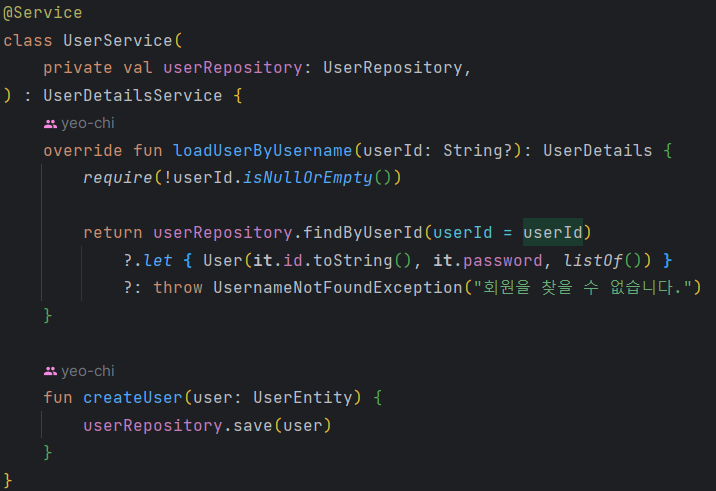Click the override keyword
Image resolution: width=716 pixels, height=491 pixels.
pos(83,150)
